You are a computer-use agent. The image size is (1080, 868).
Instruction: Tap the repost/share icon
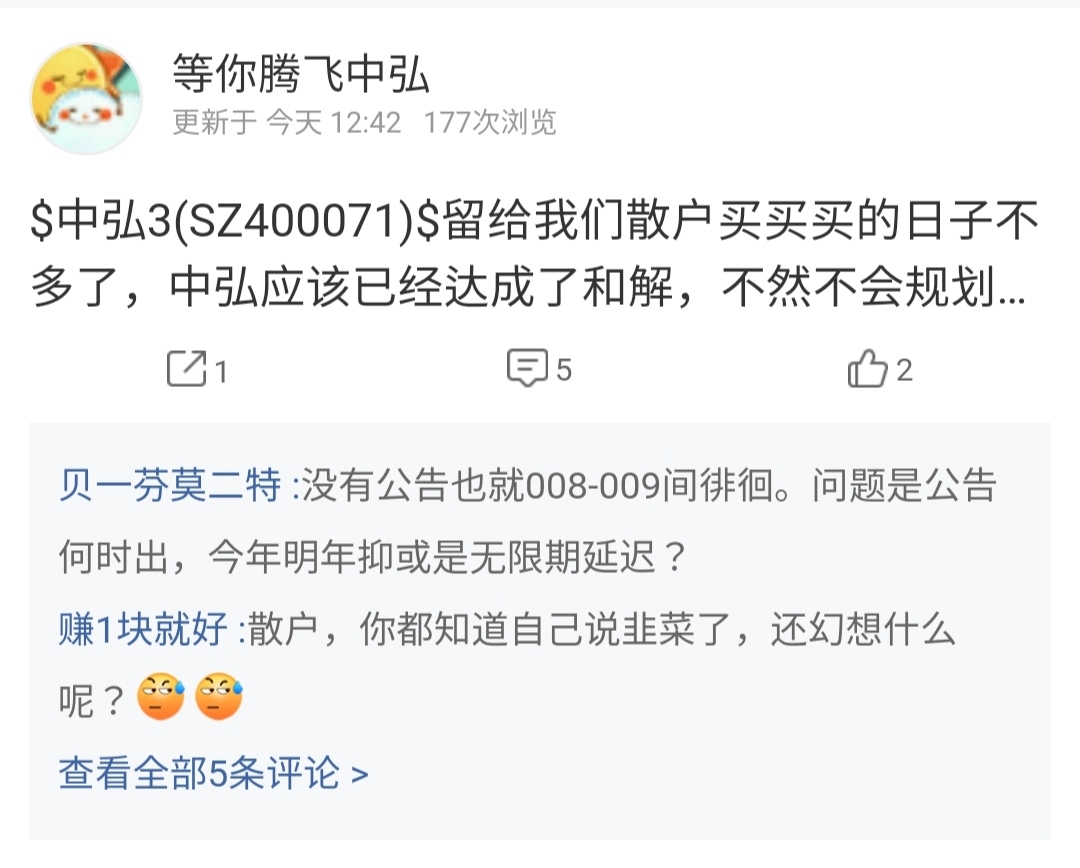(187, 369)
